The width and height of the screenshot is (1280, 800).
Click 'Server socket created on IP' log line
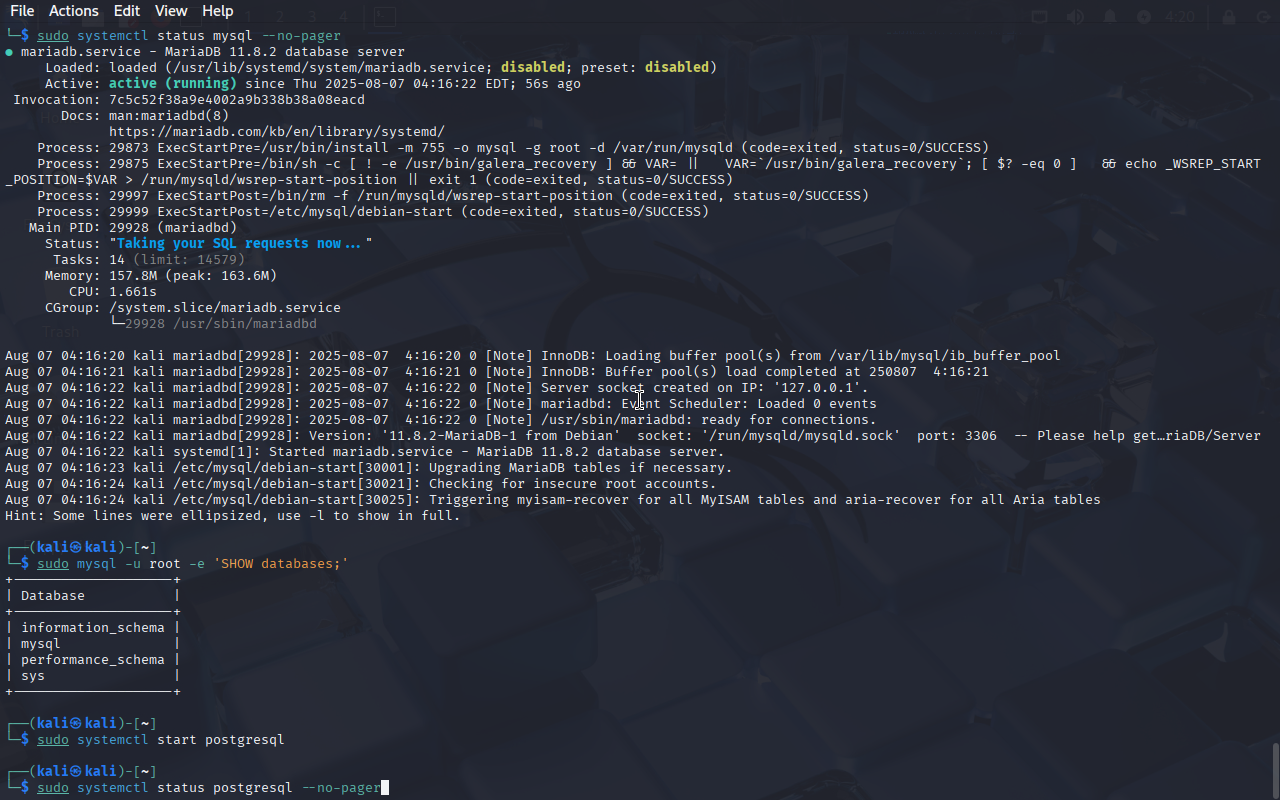(437, 388)
